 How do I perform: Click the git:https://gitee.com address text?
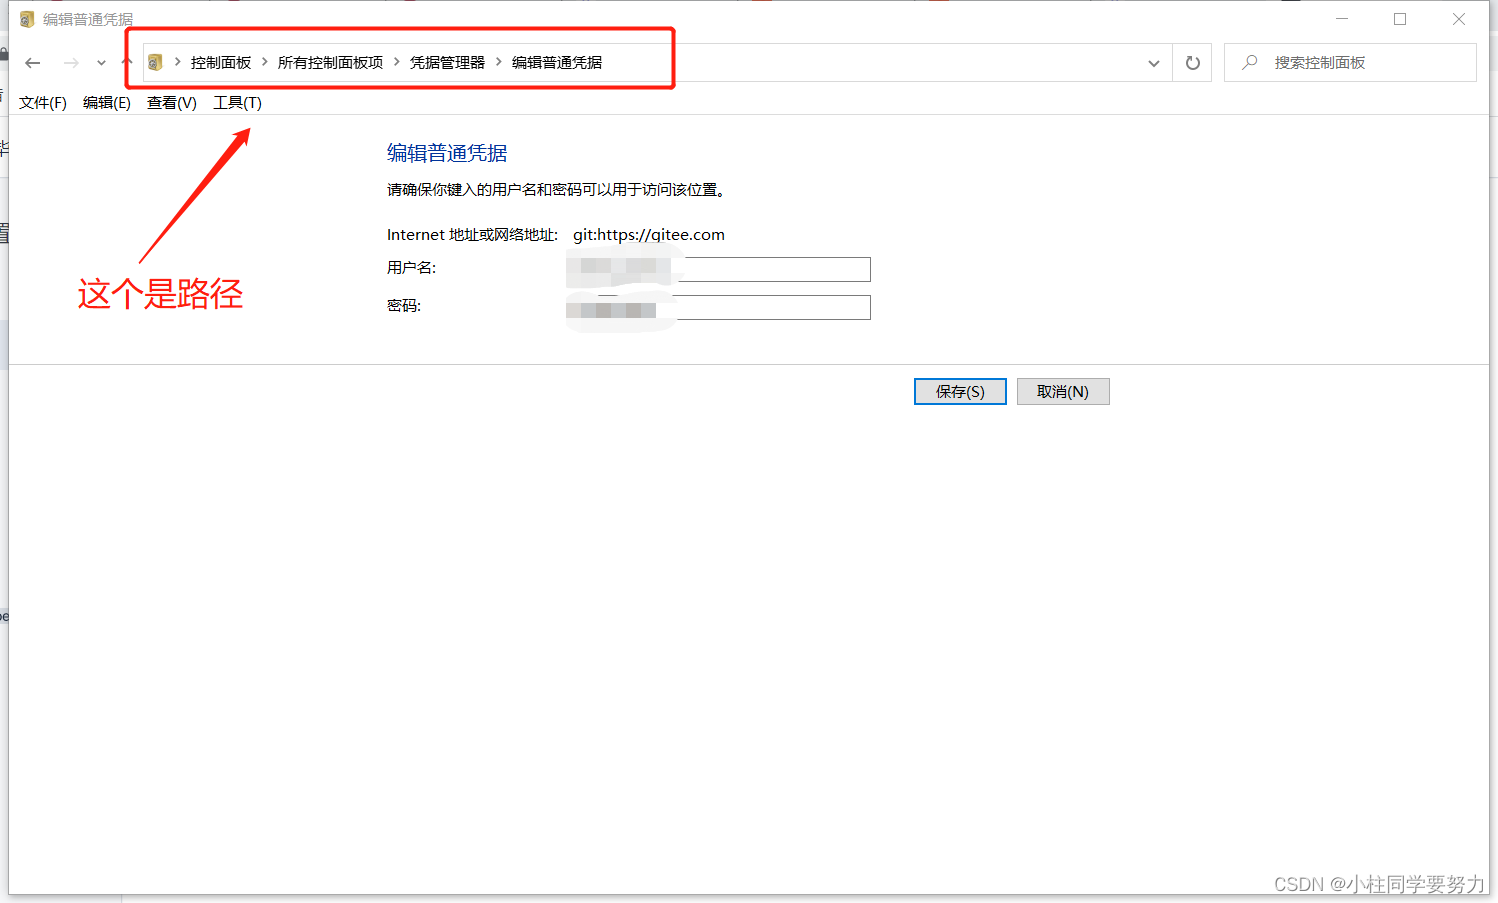649,235
